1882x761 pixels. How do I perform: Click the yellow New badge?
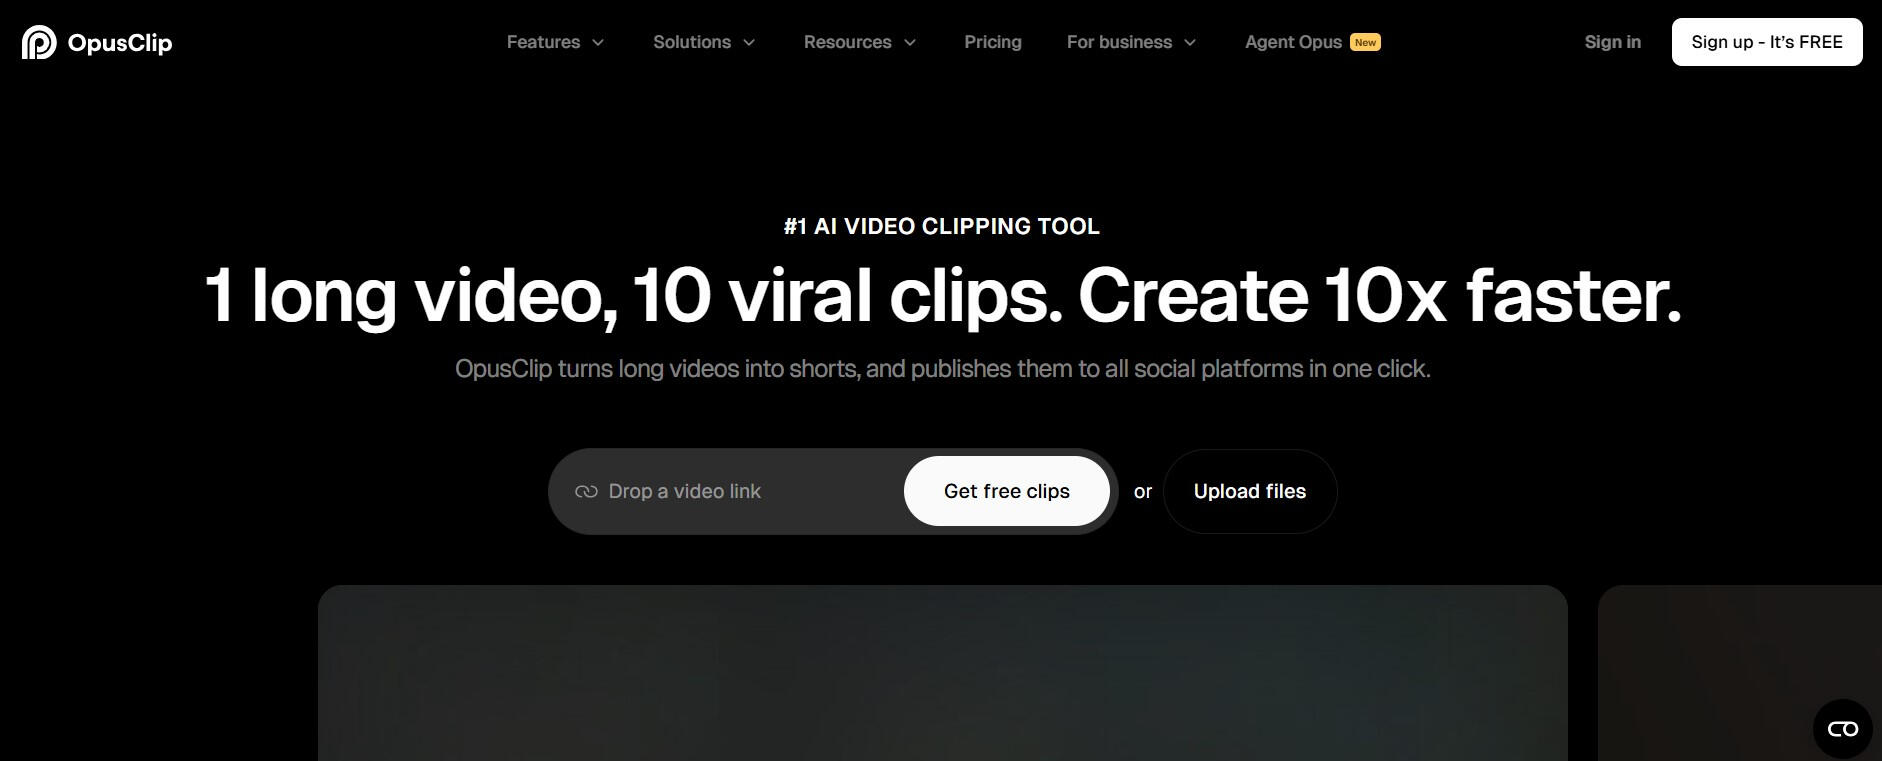pyautogui.click(x=1365, y=42)
